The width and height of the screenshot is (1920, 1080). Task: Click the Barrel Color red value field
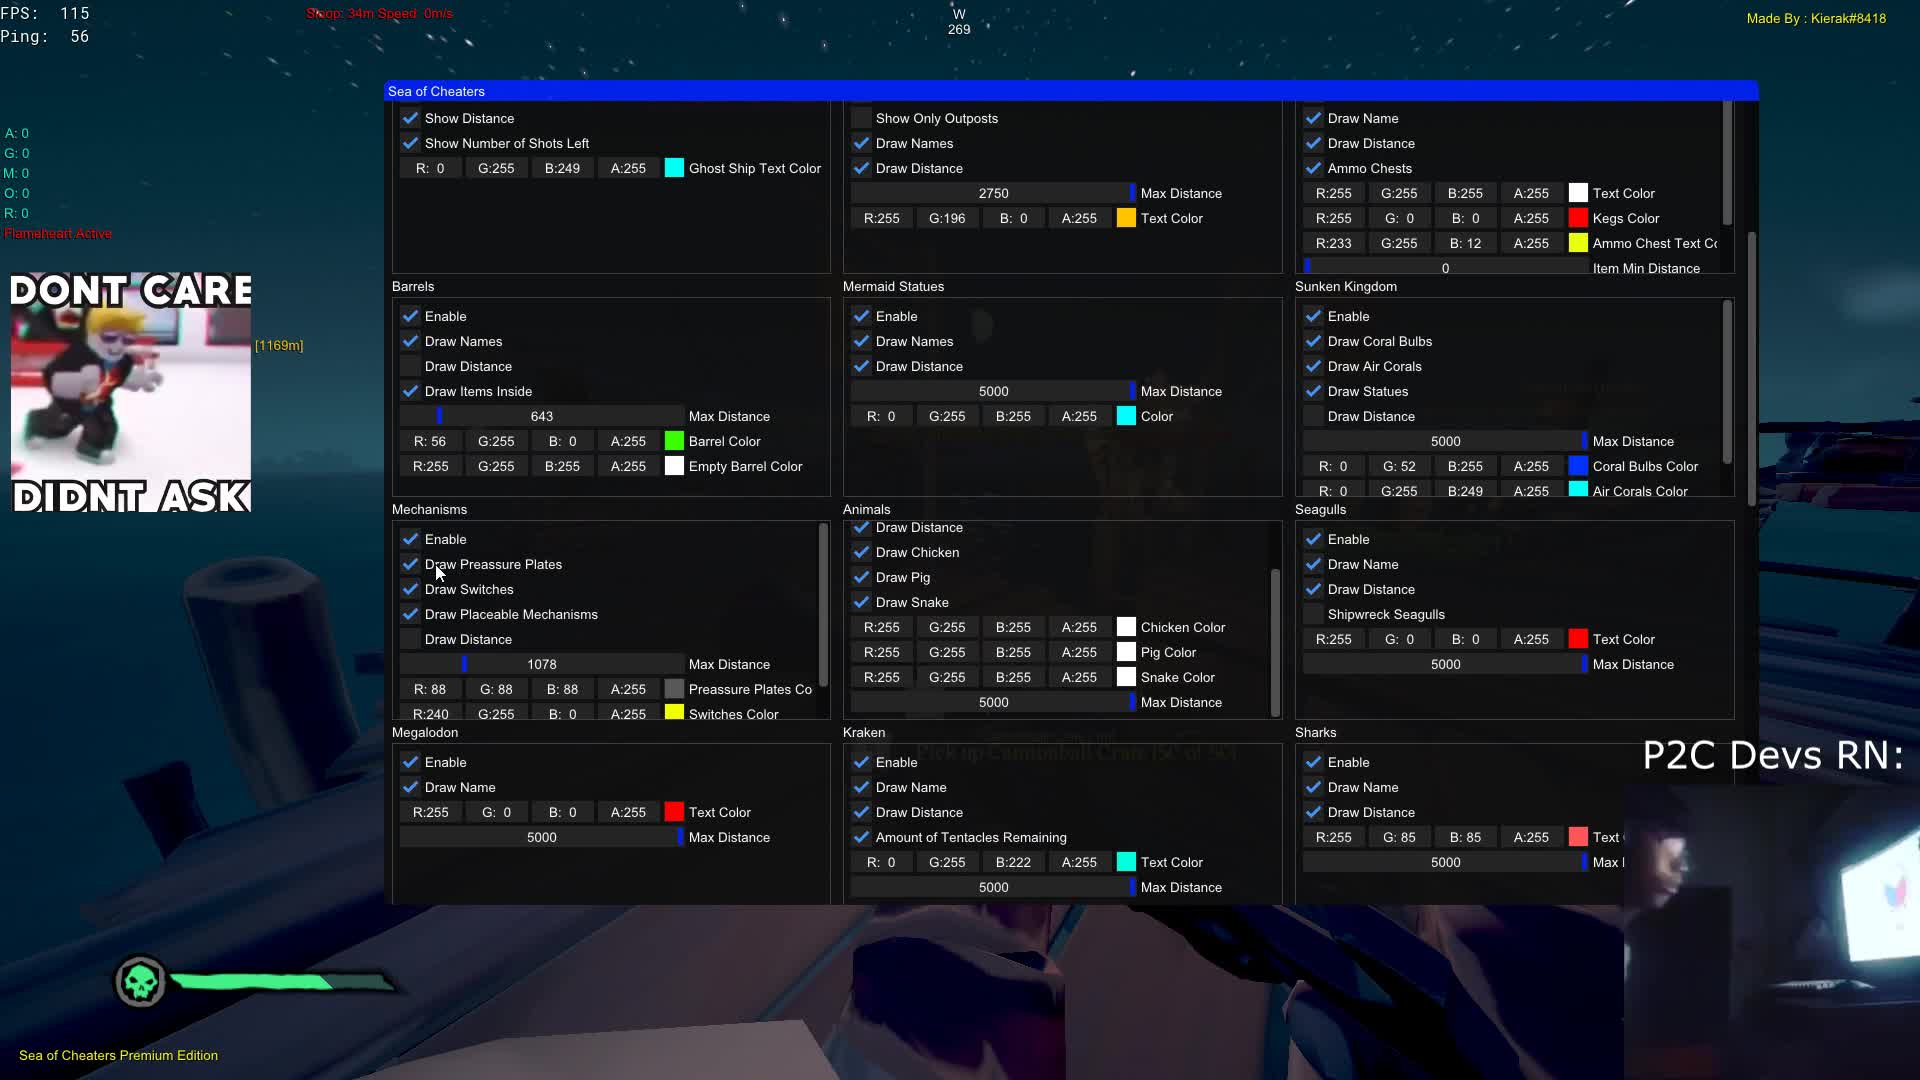click(x=430, y=441)
